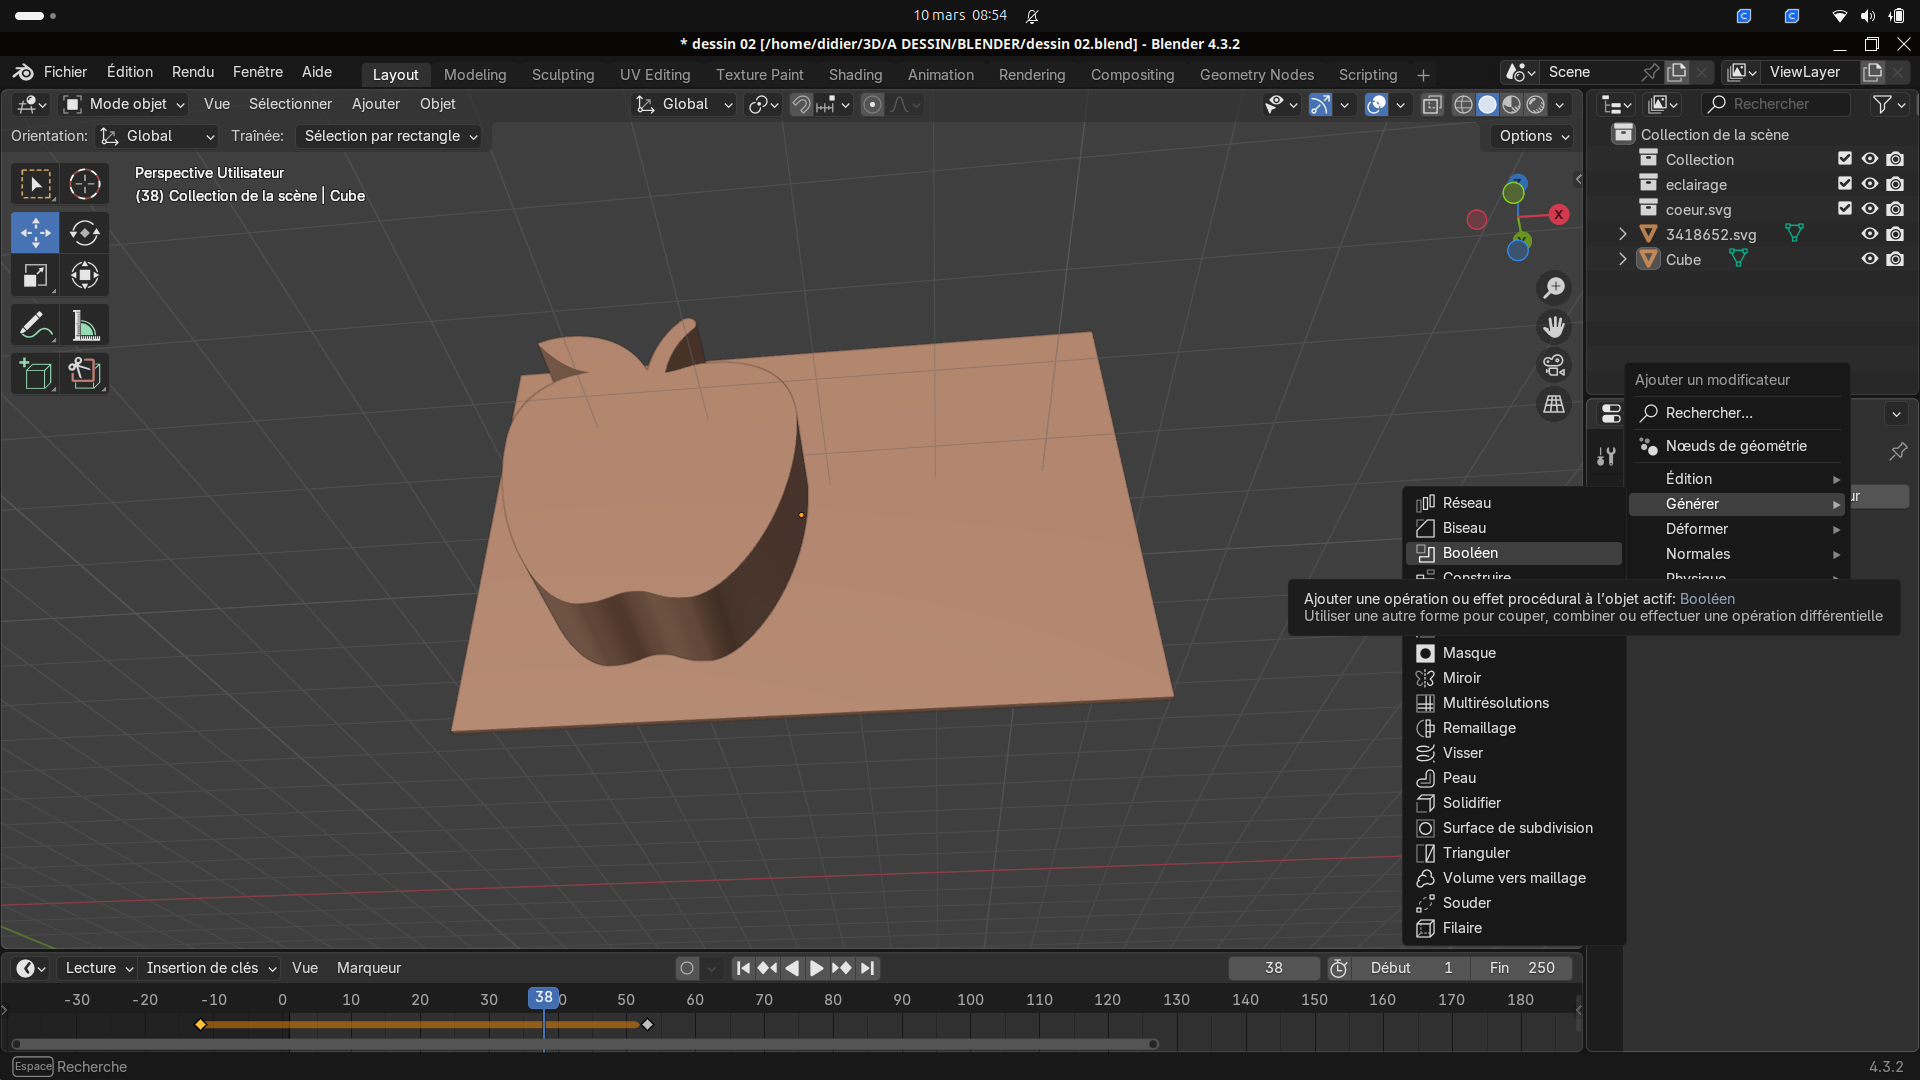The height and width of the screenshot is (1080, 1920).
Task: Click the Options button in viewport
Action: tap(1534, 136)
